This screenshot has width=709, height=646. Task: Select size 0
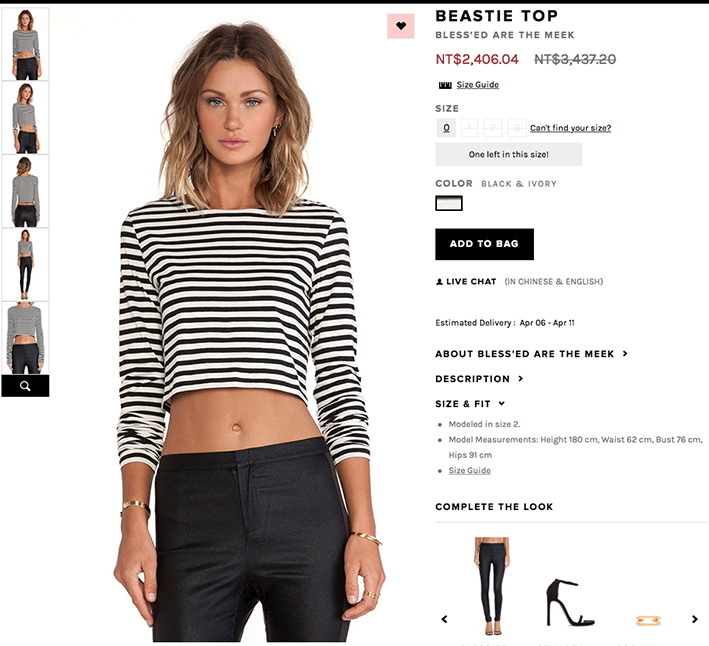coord(446,128)
